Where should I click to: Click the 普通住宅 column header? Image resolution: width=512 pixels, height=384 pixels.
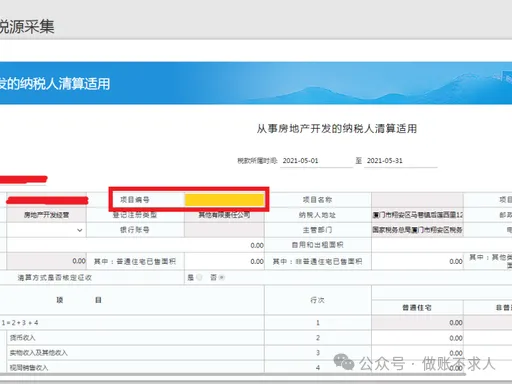point(417,308)
